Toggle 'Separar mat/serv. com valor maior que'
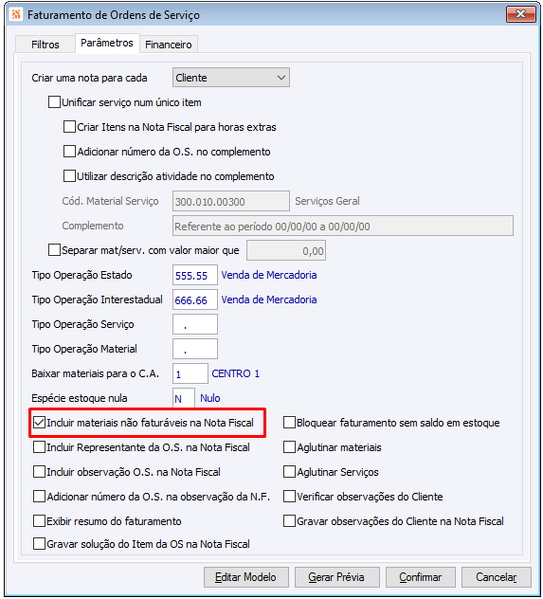 point(54,250)
